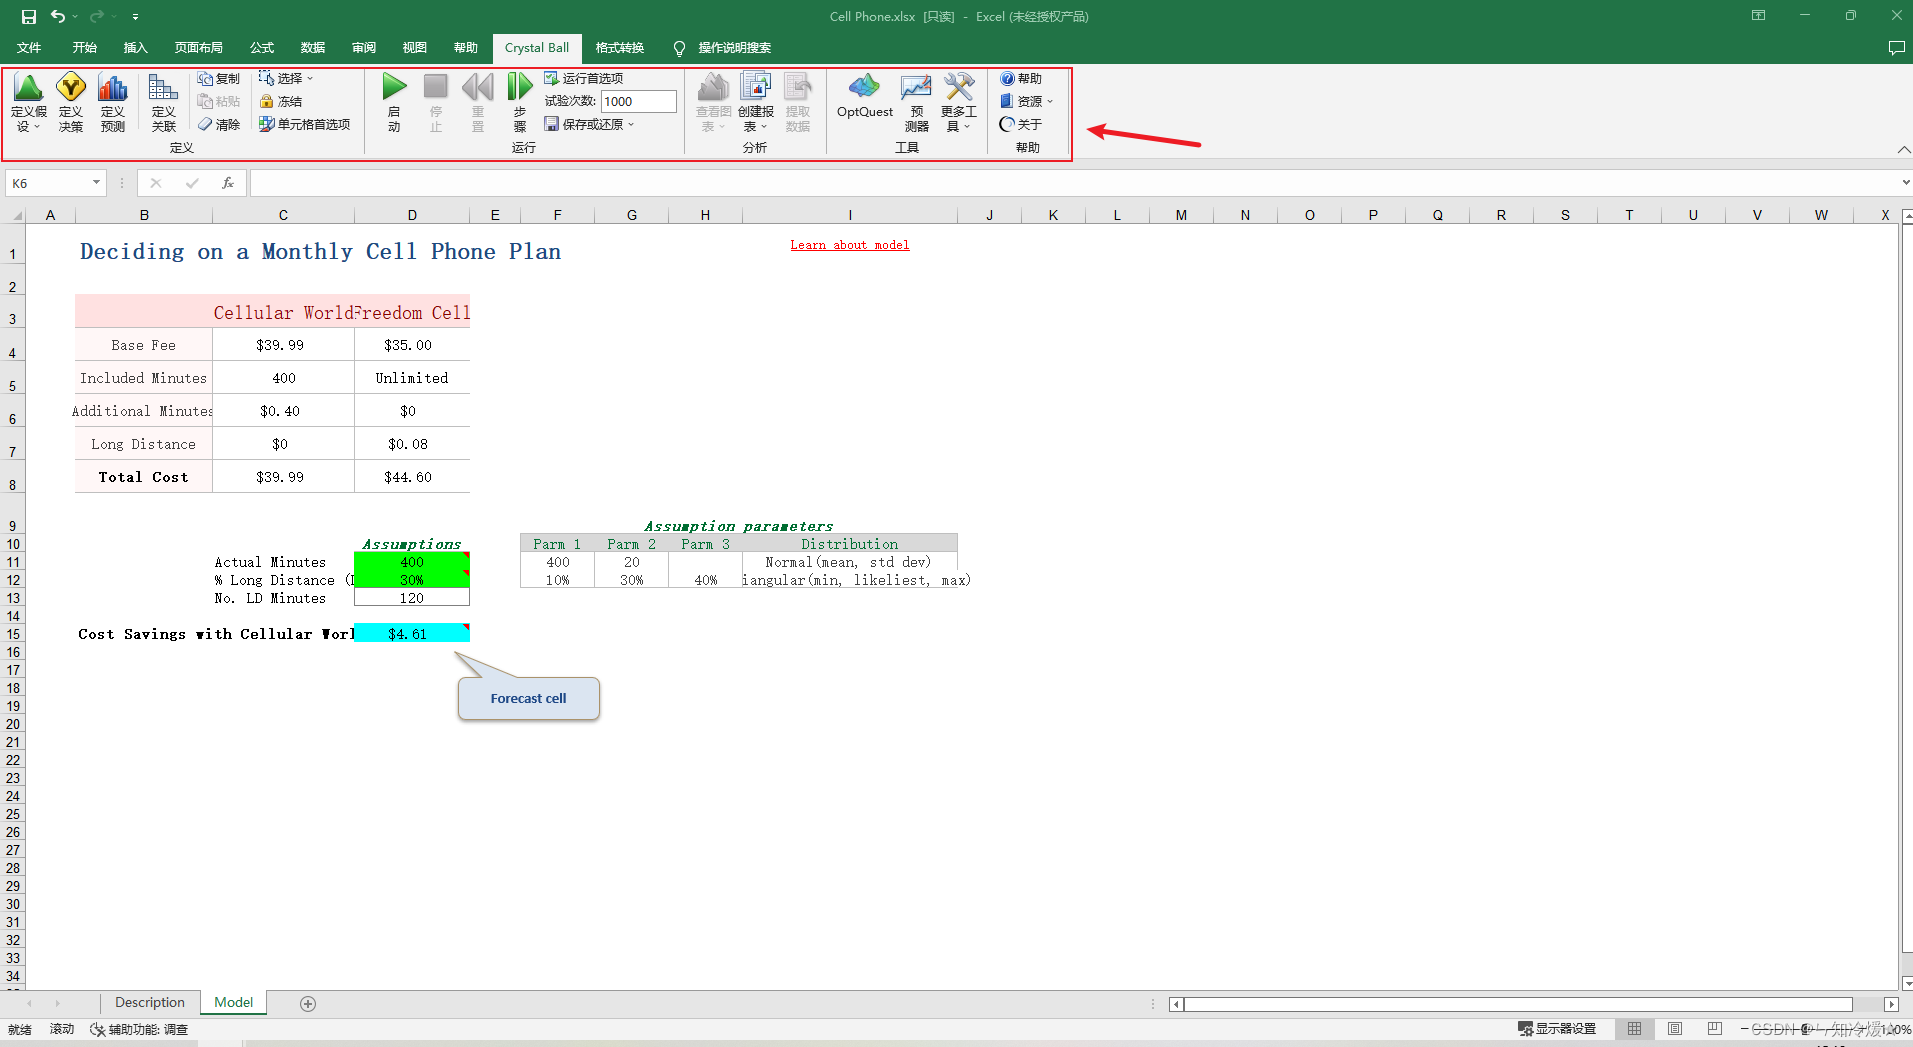This screenshot has width=1913, height=1047.
Task: Open Cell Preferences (单元格首选项)
Action: tap(305, 124)
